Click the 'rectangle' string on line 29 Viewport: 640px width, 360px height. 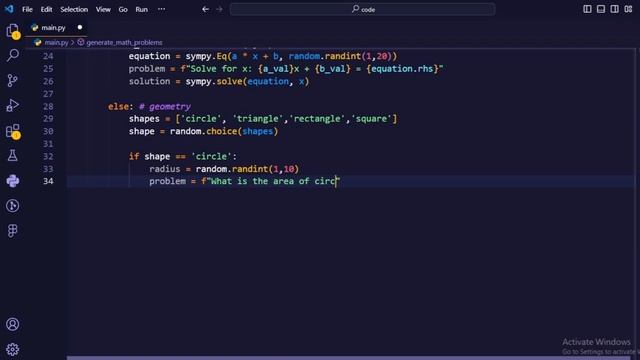click(319, 119)
